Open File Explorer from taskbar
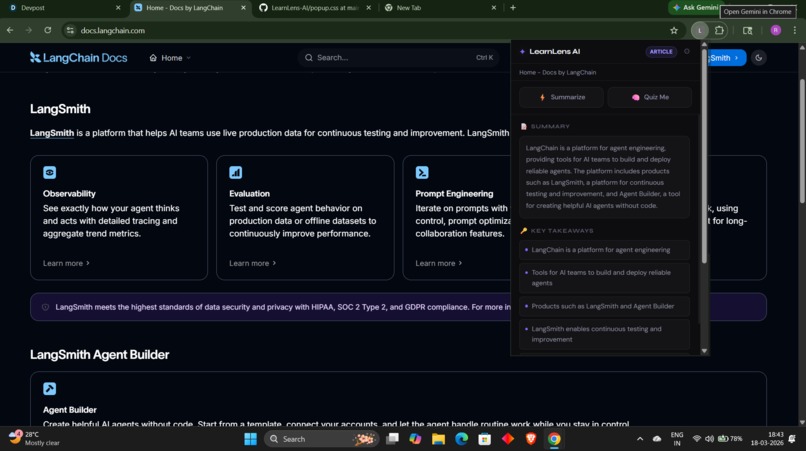Image resolution: width=806 pixels, height=451 pixels. pyautogui.click(x=438, y=439)
